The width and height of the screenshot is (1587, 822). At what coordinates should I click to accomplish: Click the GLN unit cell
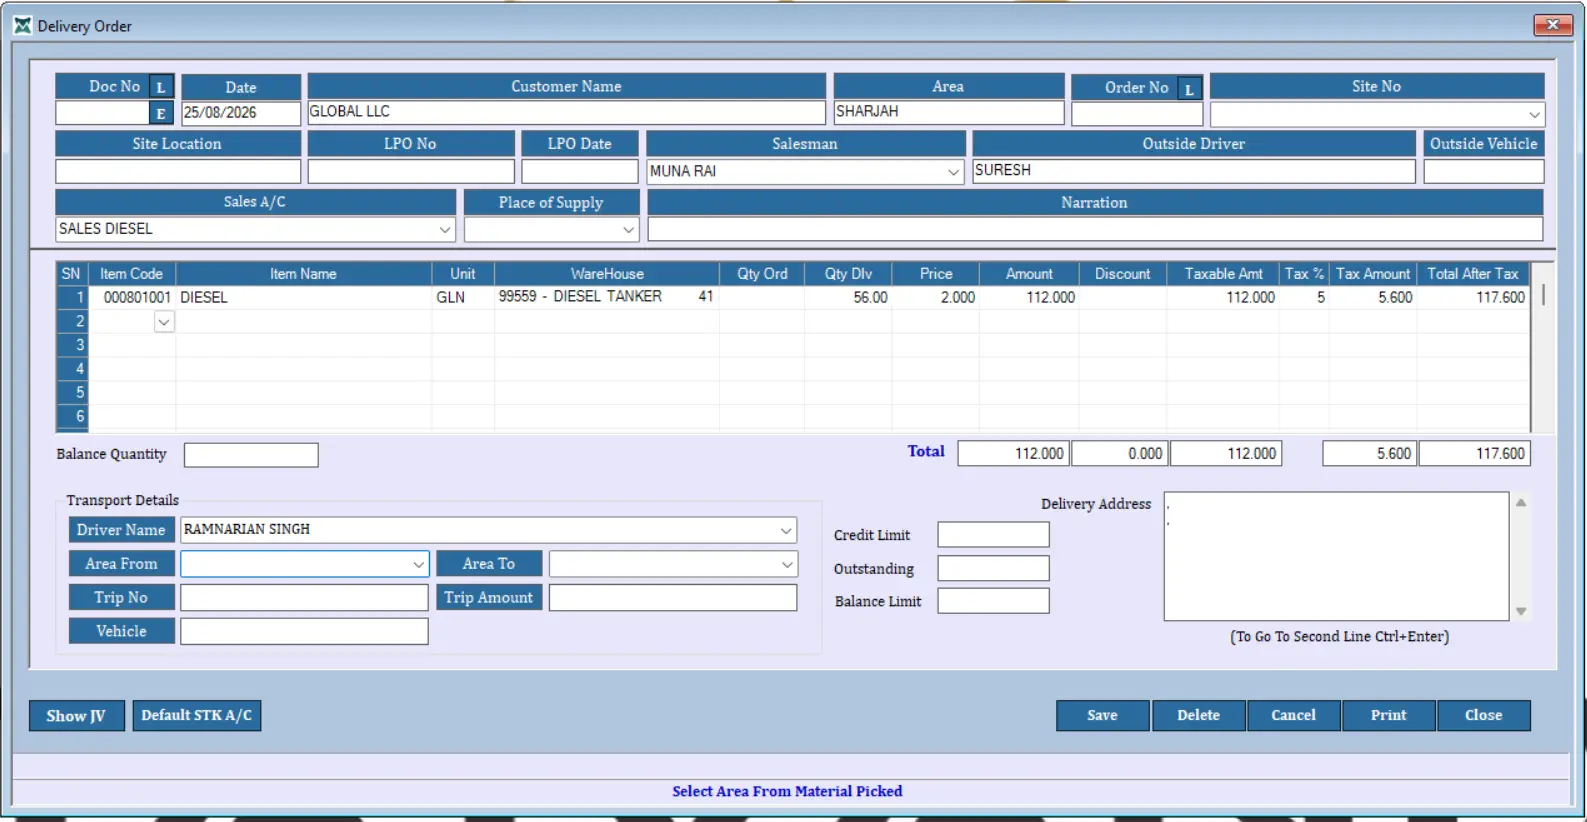tap(463, 297)
